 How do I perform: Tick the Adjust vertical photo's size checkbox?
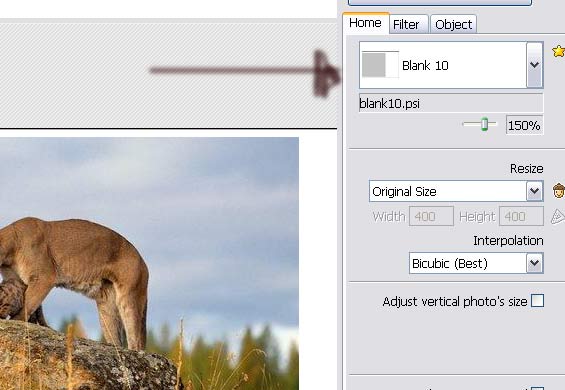(537, 301)
